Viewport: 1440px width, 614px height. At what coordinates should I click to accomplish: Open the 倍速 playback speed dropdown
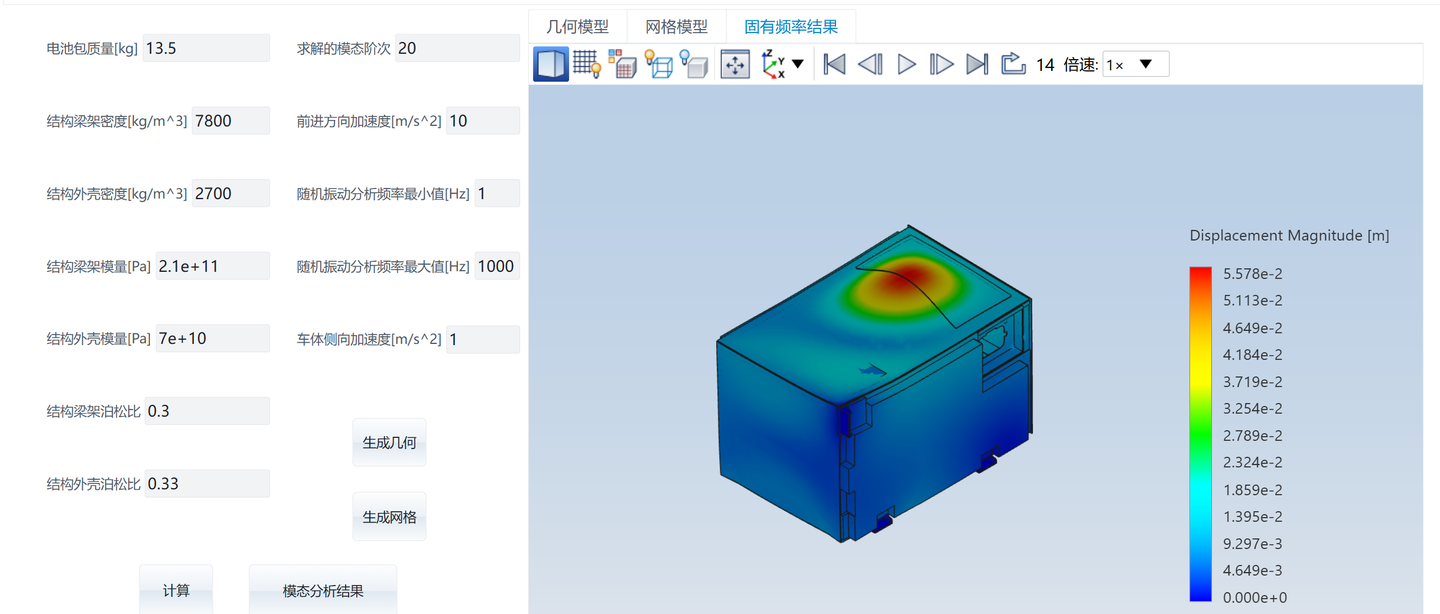coord(1135,64)
